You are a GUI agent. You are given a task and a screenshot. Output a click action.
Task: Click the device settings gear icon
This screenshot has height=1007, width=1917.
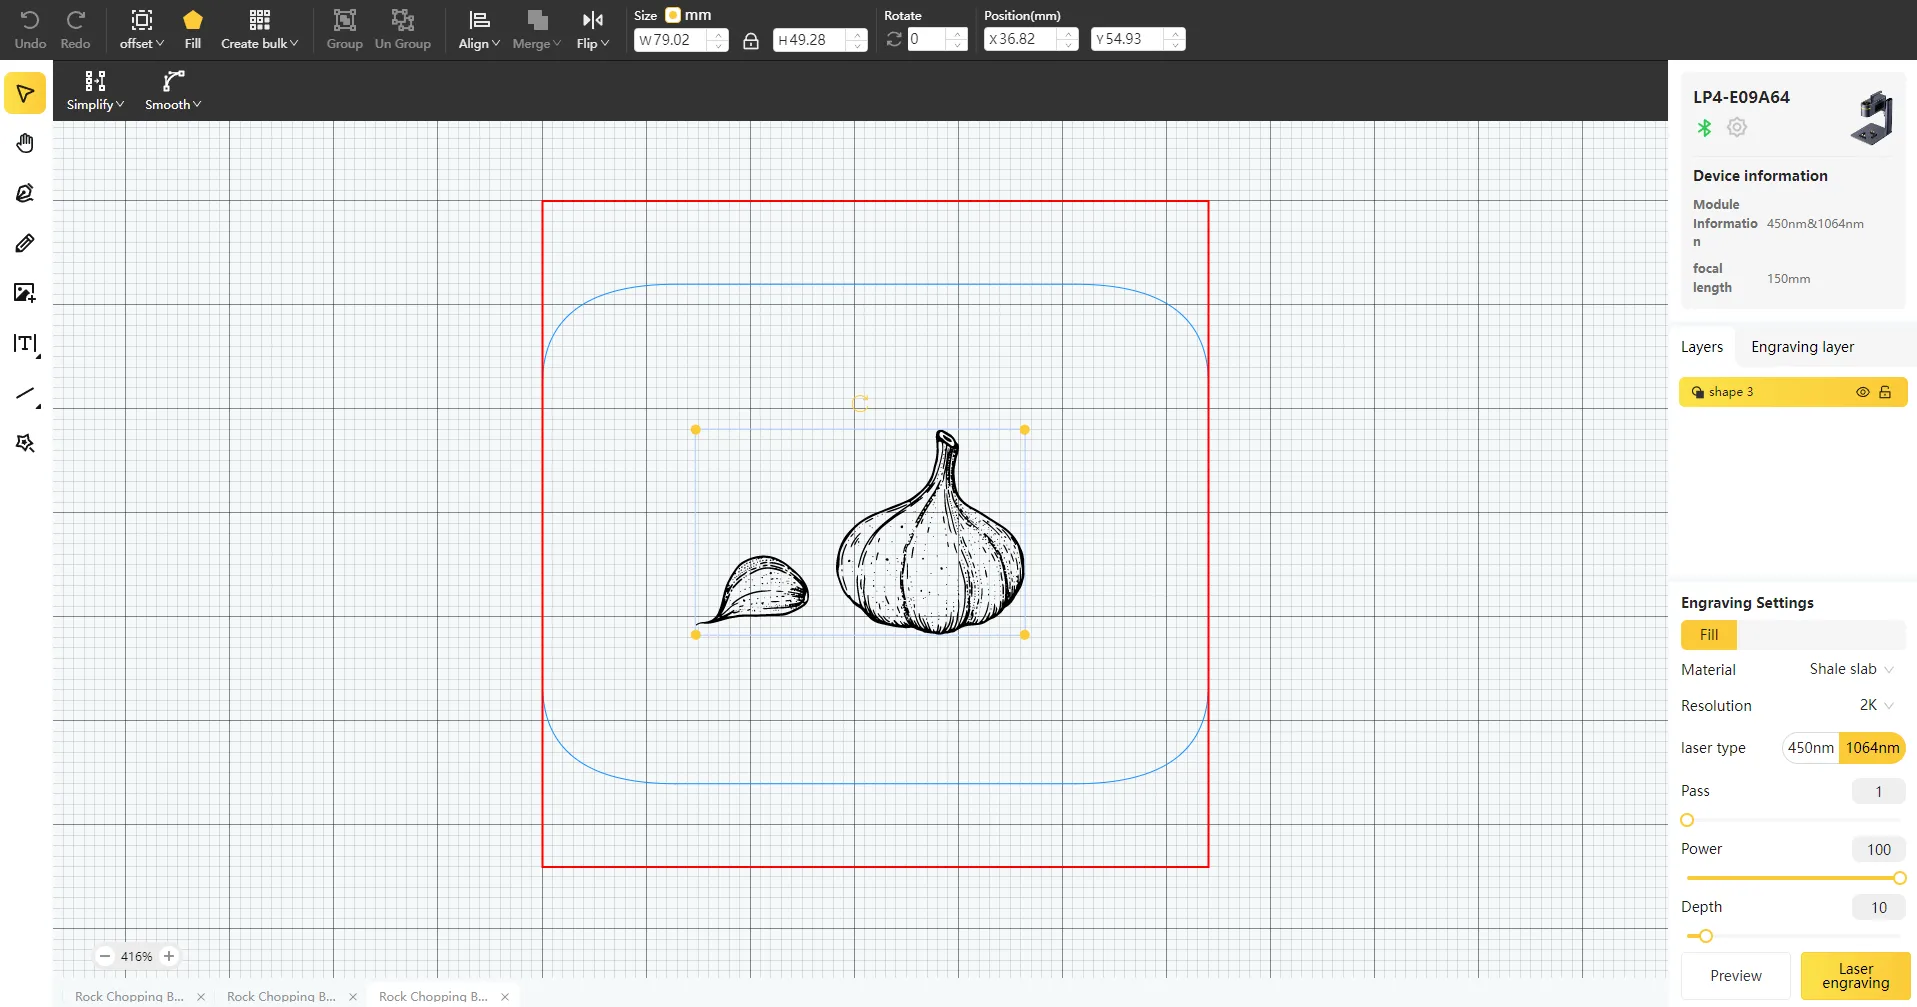1737,128
